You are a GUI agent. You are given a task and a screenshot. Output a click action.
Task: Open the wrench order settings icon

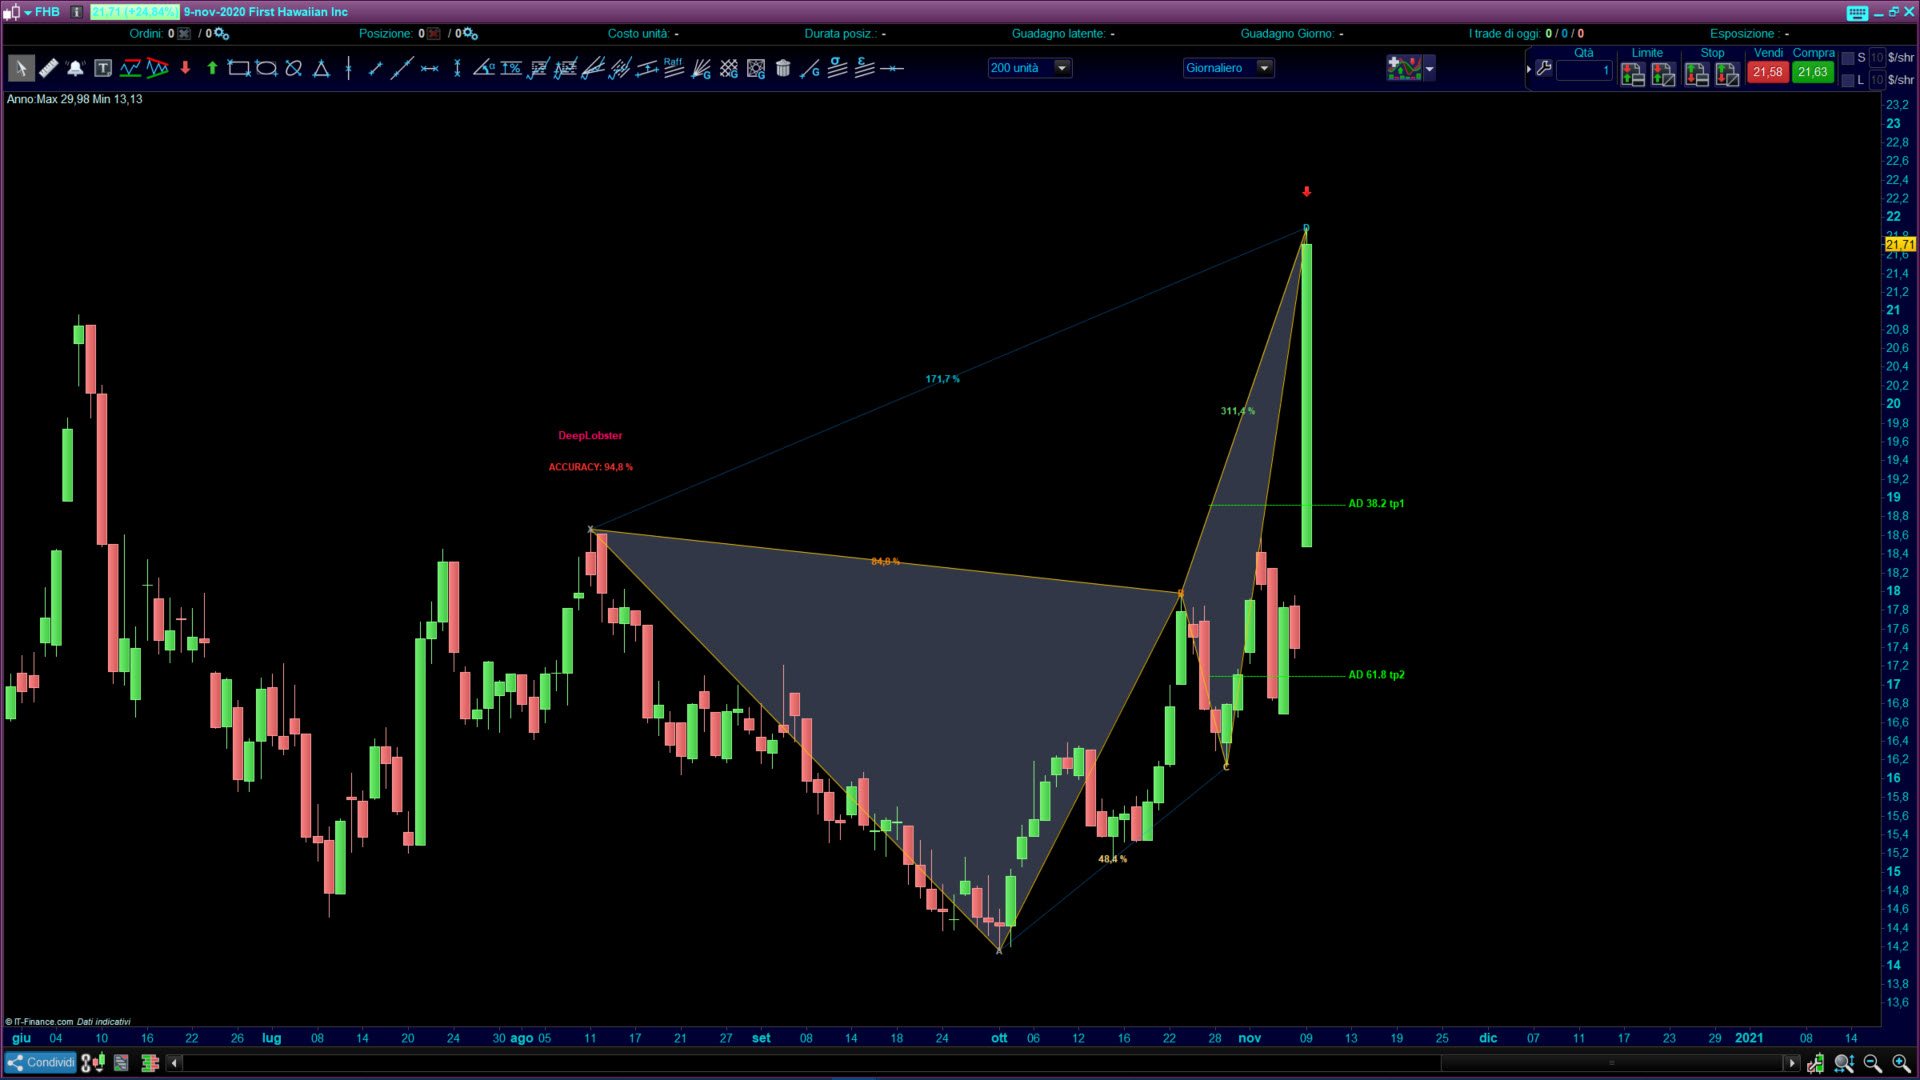[1544, 69]
